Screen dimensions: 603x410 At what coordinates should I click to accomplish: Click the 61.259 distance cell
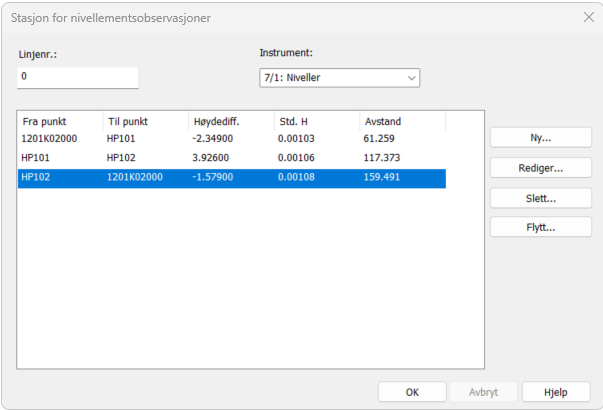point(384,138)
